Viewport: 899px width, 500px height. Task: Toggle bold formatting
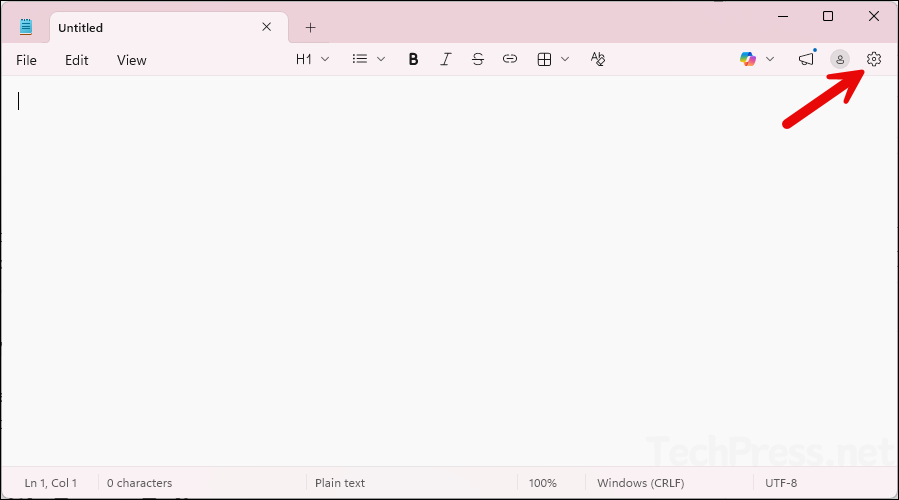click(x=413, y=60)
